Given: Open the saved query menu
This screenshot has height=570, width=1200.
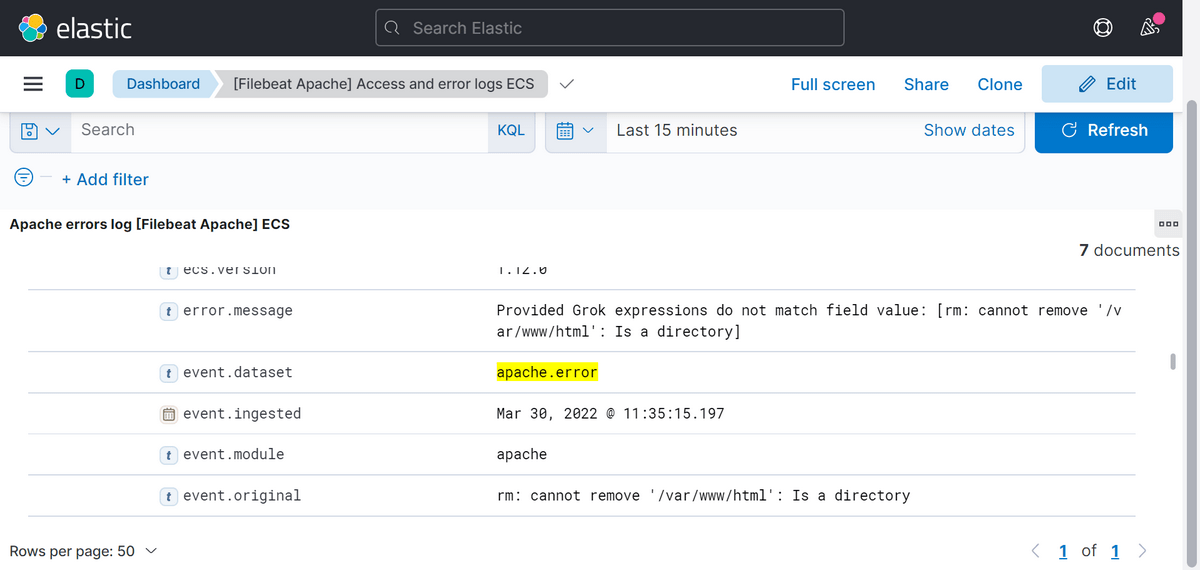Looking at the screenshot, I should pos(39,130).
